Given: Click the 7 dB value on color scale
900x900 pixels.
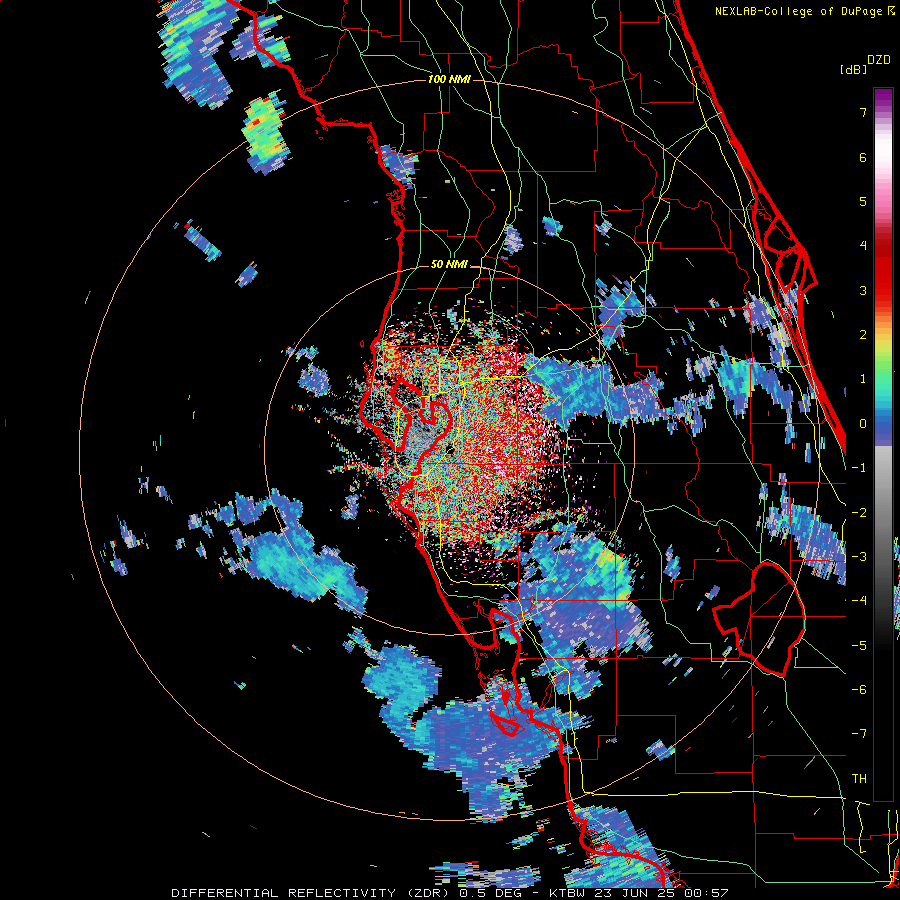Looking at the screenshot, I should (x=863, y=112).
